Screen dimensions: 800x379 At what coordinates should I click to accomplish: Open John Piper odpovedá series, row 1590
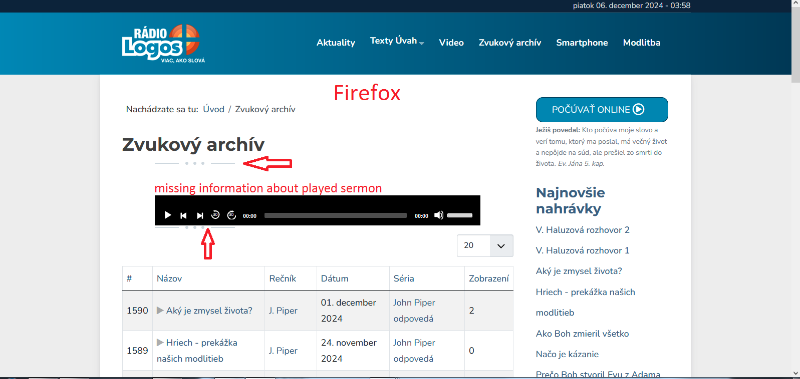tap(414, 310)
